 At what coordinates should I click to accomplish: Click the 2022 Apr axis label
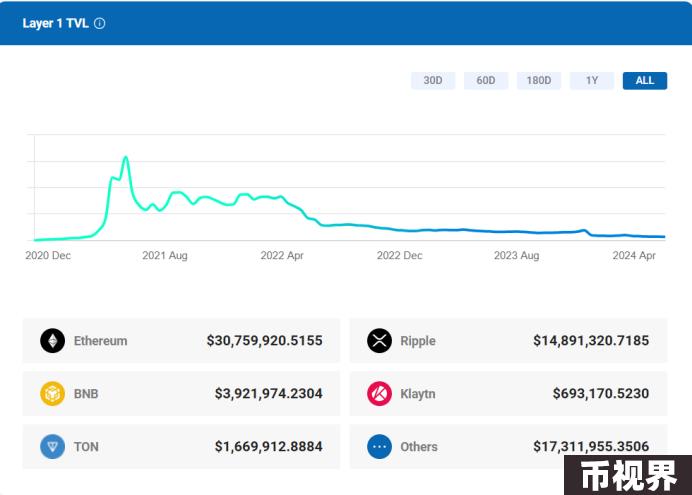click(282, 256)
